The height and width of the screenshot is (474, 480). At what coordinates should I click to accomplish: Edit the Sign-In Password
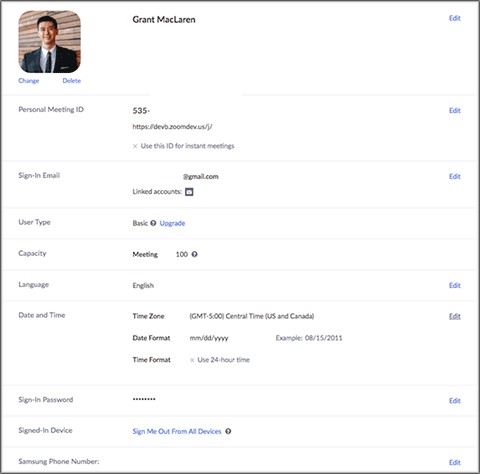(455, 401)
